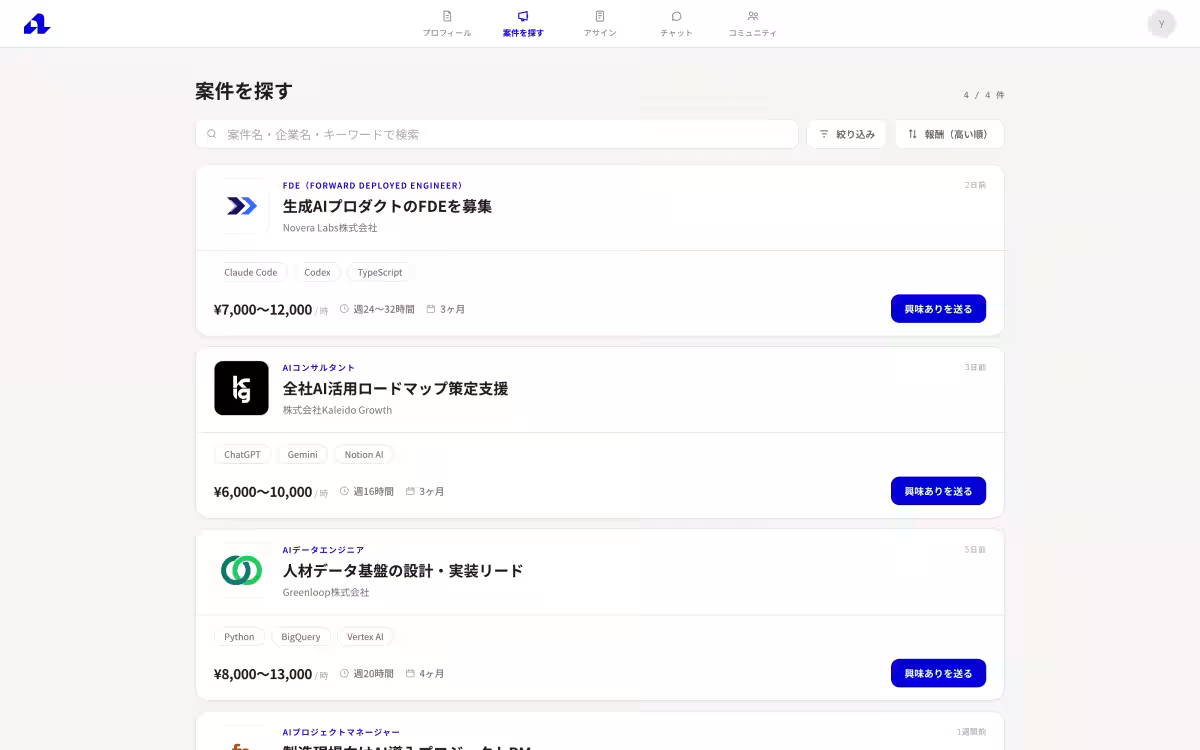Screen dimensions: 1200x750
Task: Click the Greenloop company logo
Action: coord(241,570)
